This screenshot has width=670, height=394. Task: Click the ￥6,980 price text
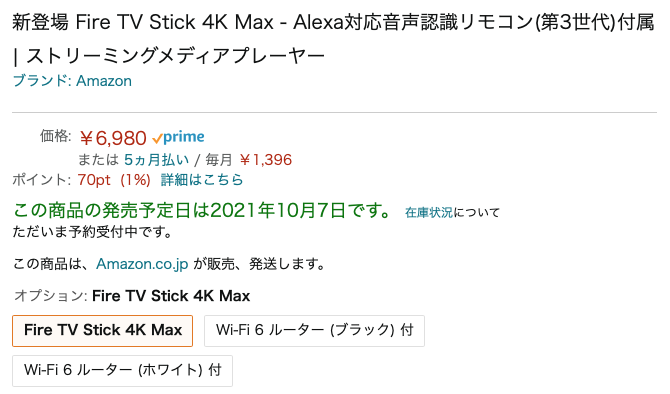click(x=113, y=138)
